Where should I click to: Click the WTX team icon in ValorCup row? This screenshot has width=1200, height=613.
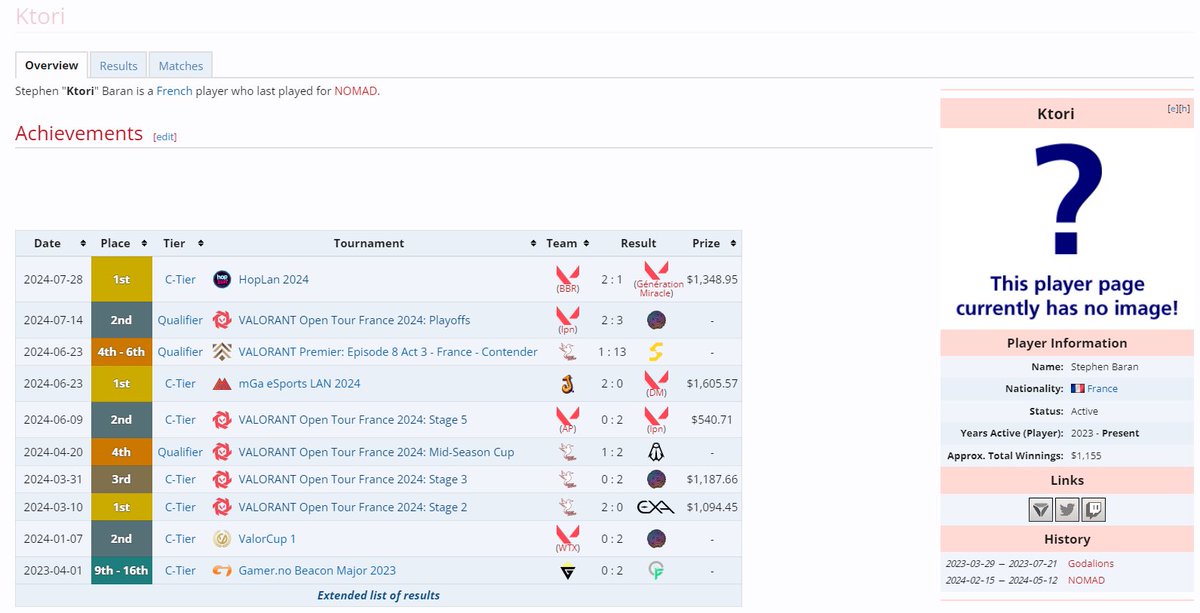(568, 533)
